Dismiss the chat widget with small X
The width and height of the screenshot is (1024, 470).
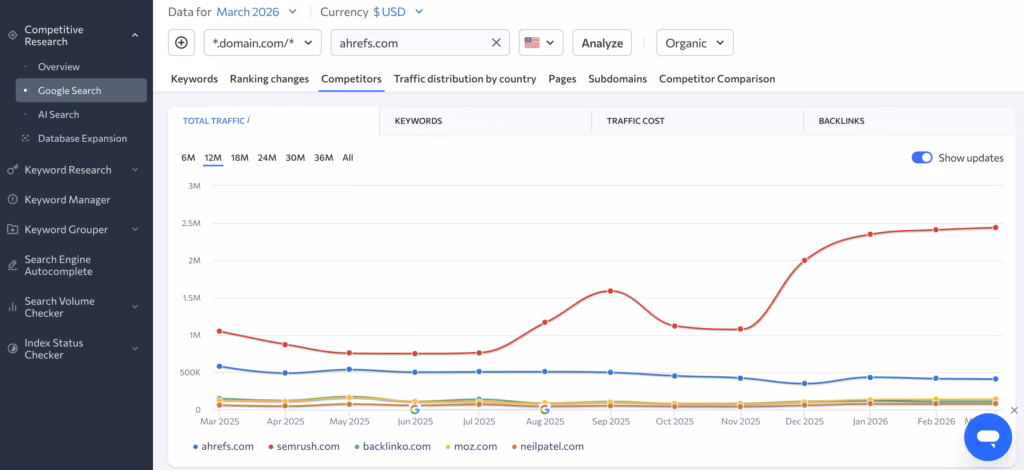1014,410
